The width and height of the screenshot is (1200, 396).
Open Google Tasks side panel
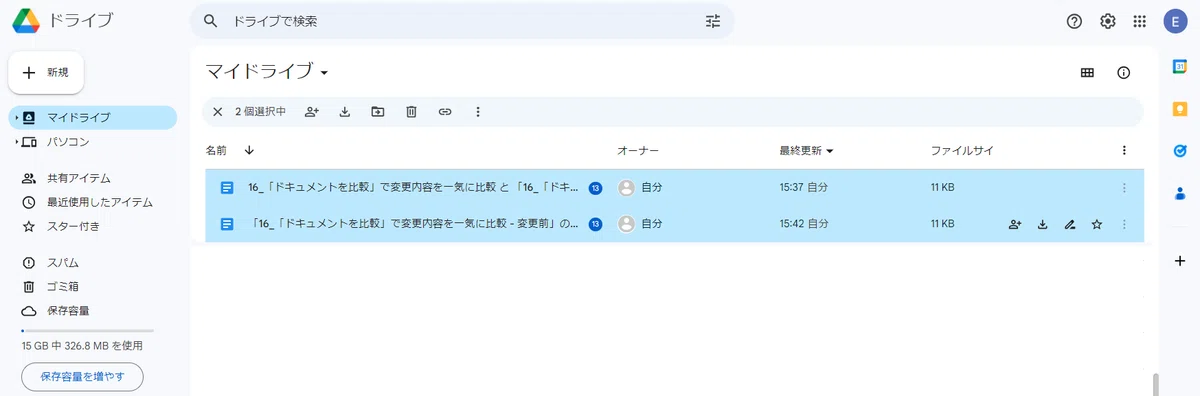pyautogui.click(x=1179, y=152)
